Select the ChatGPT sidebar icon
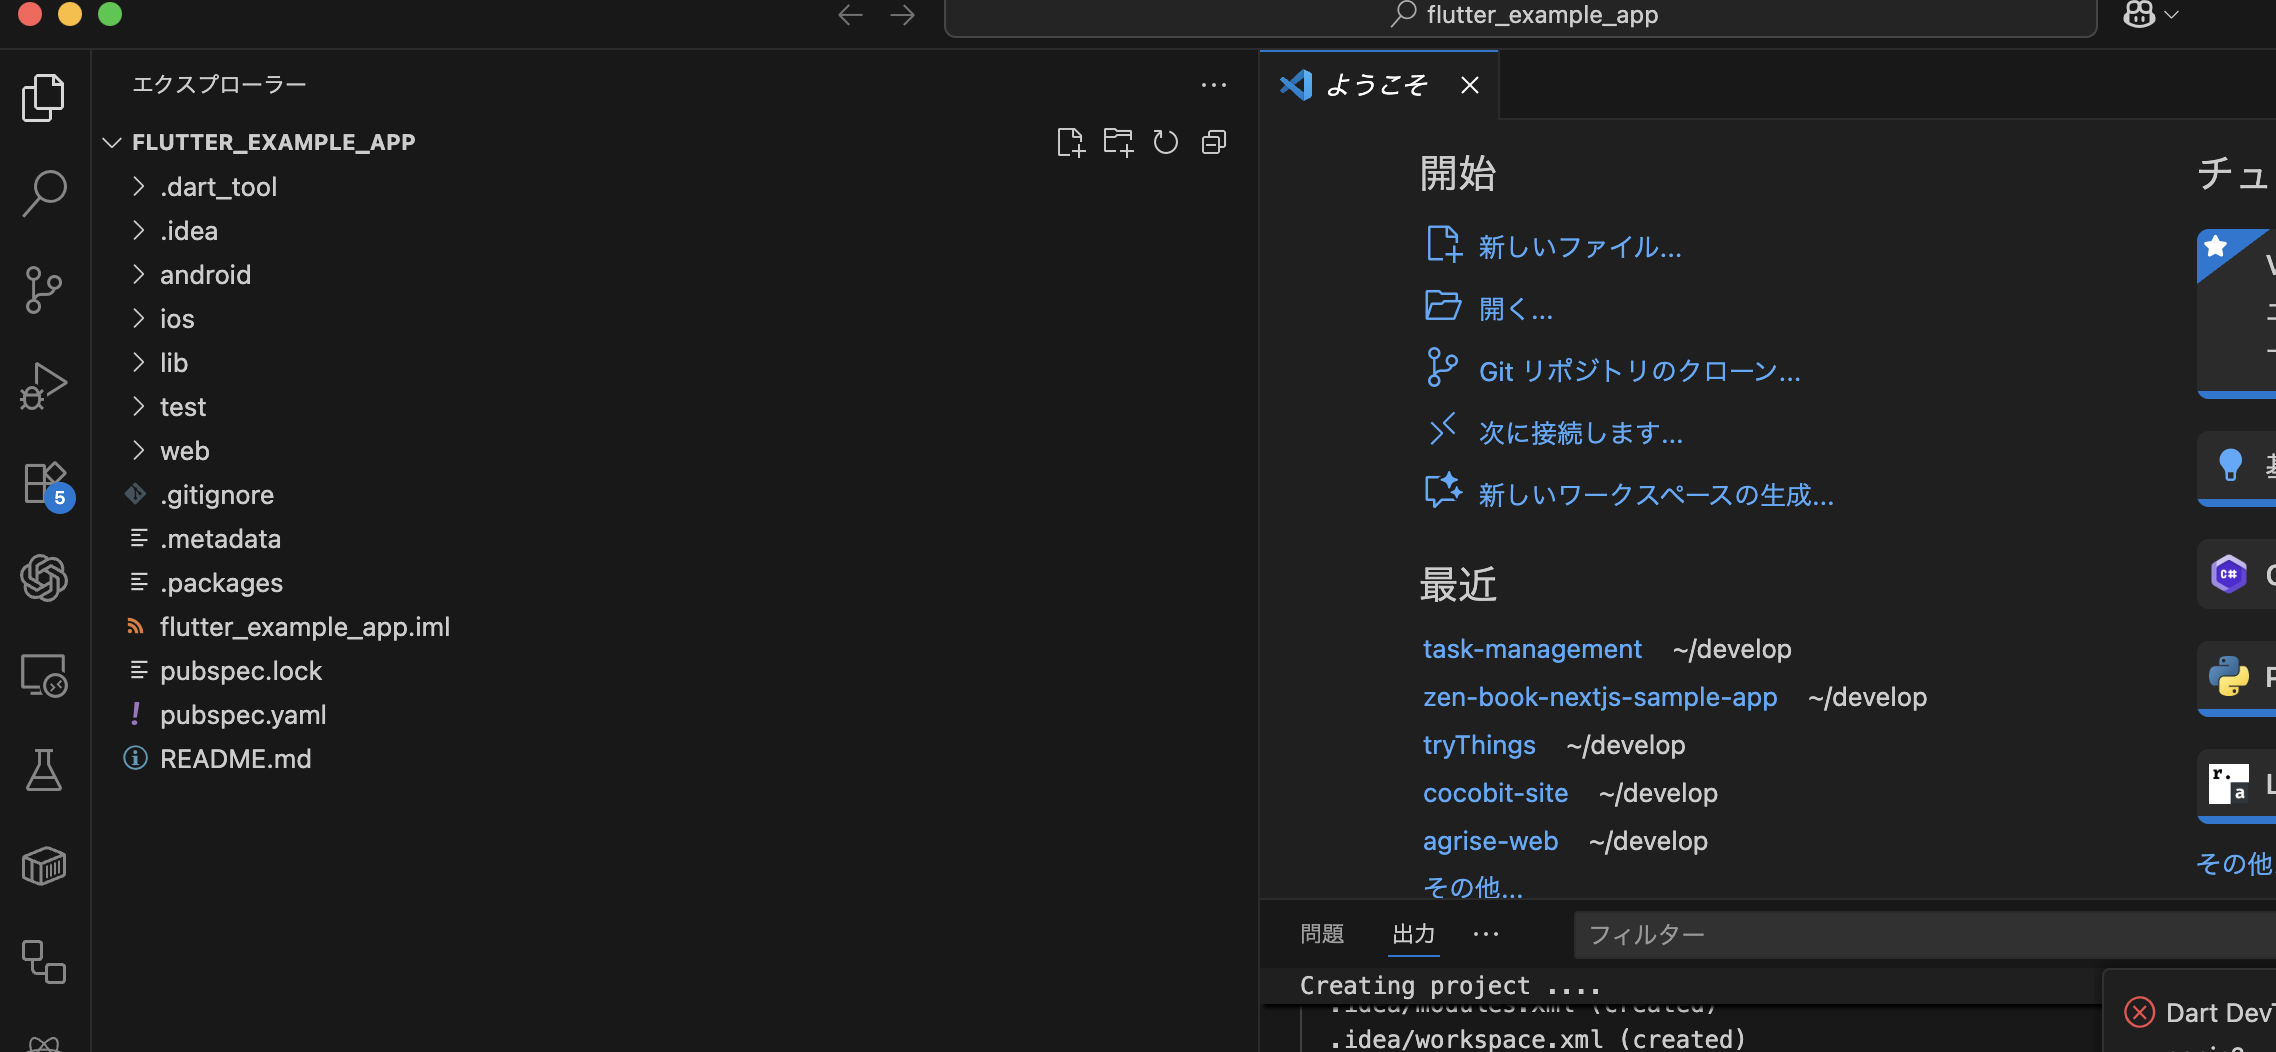 click(x=42, y=577)
